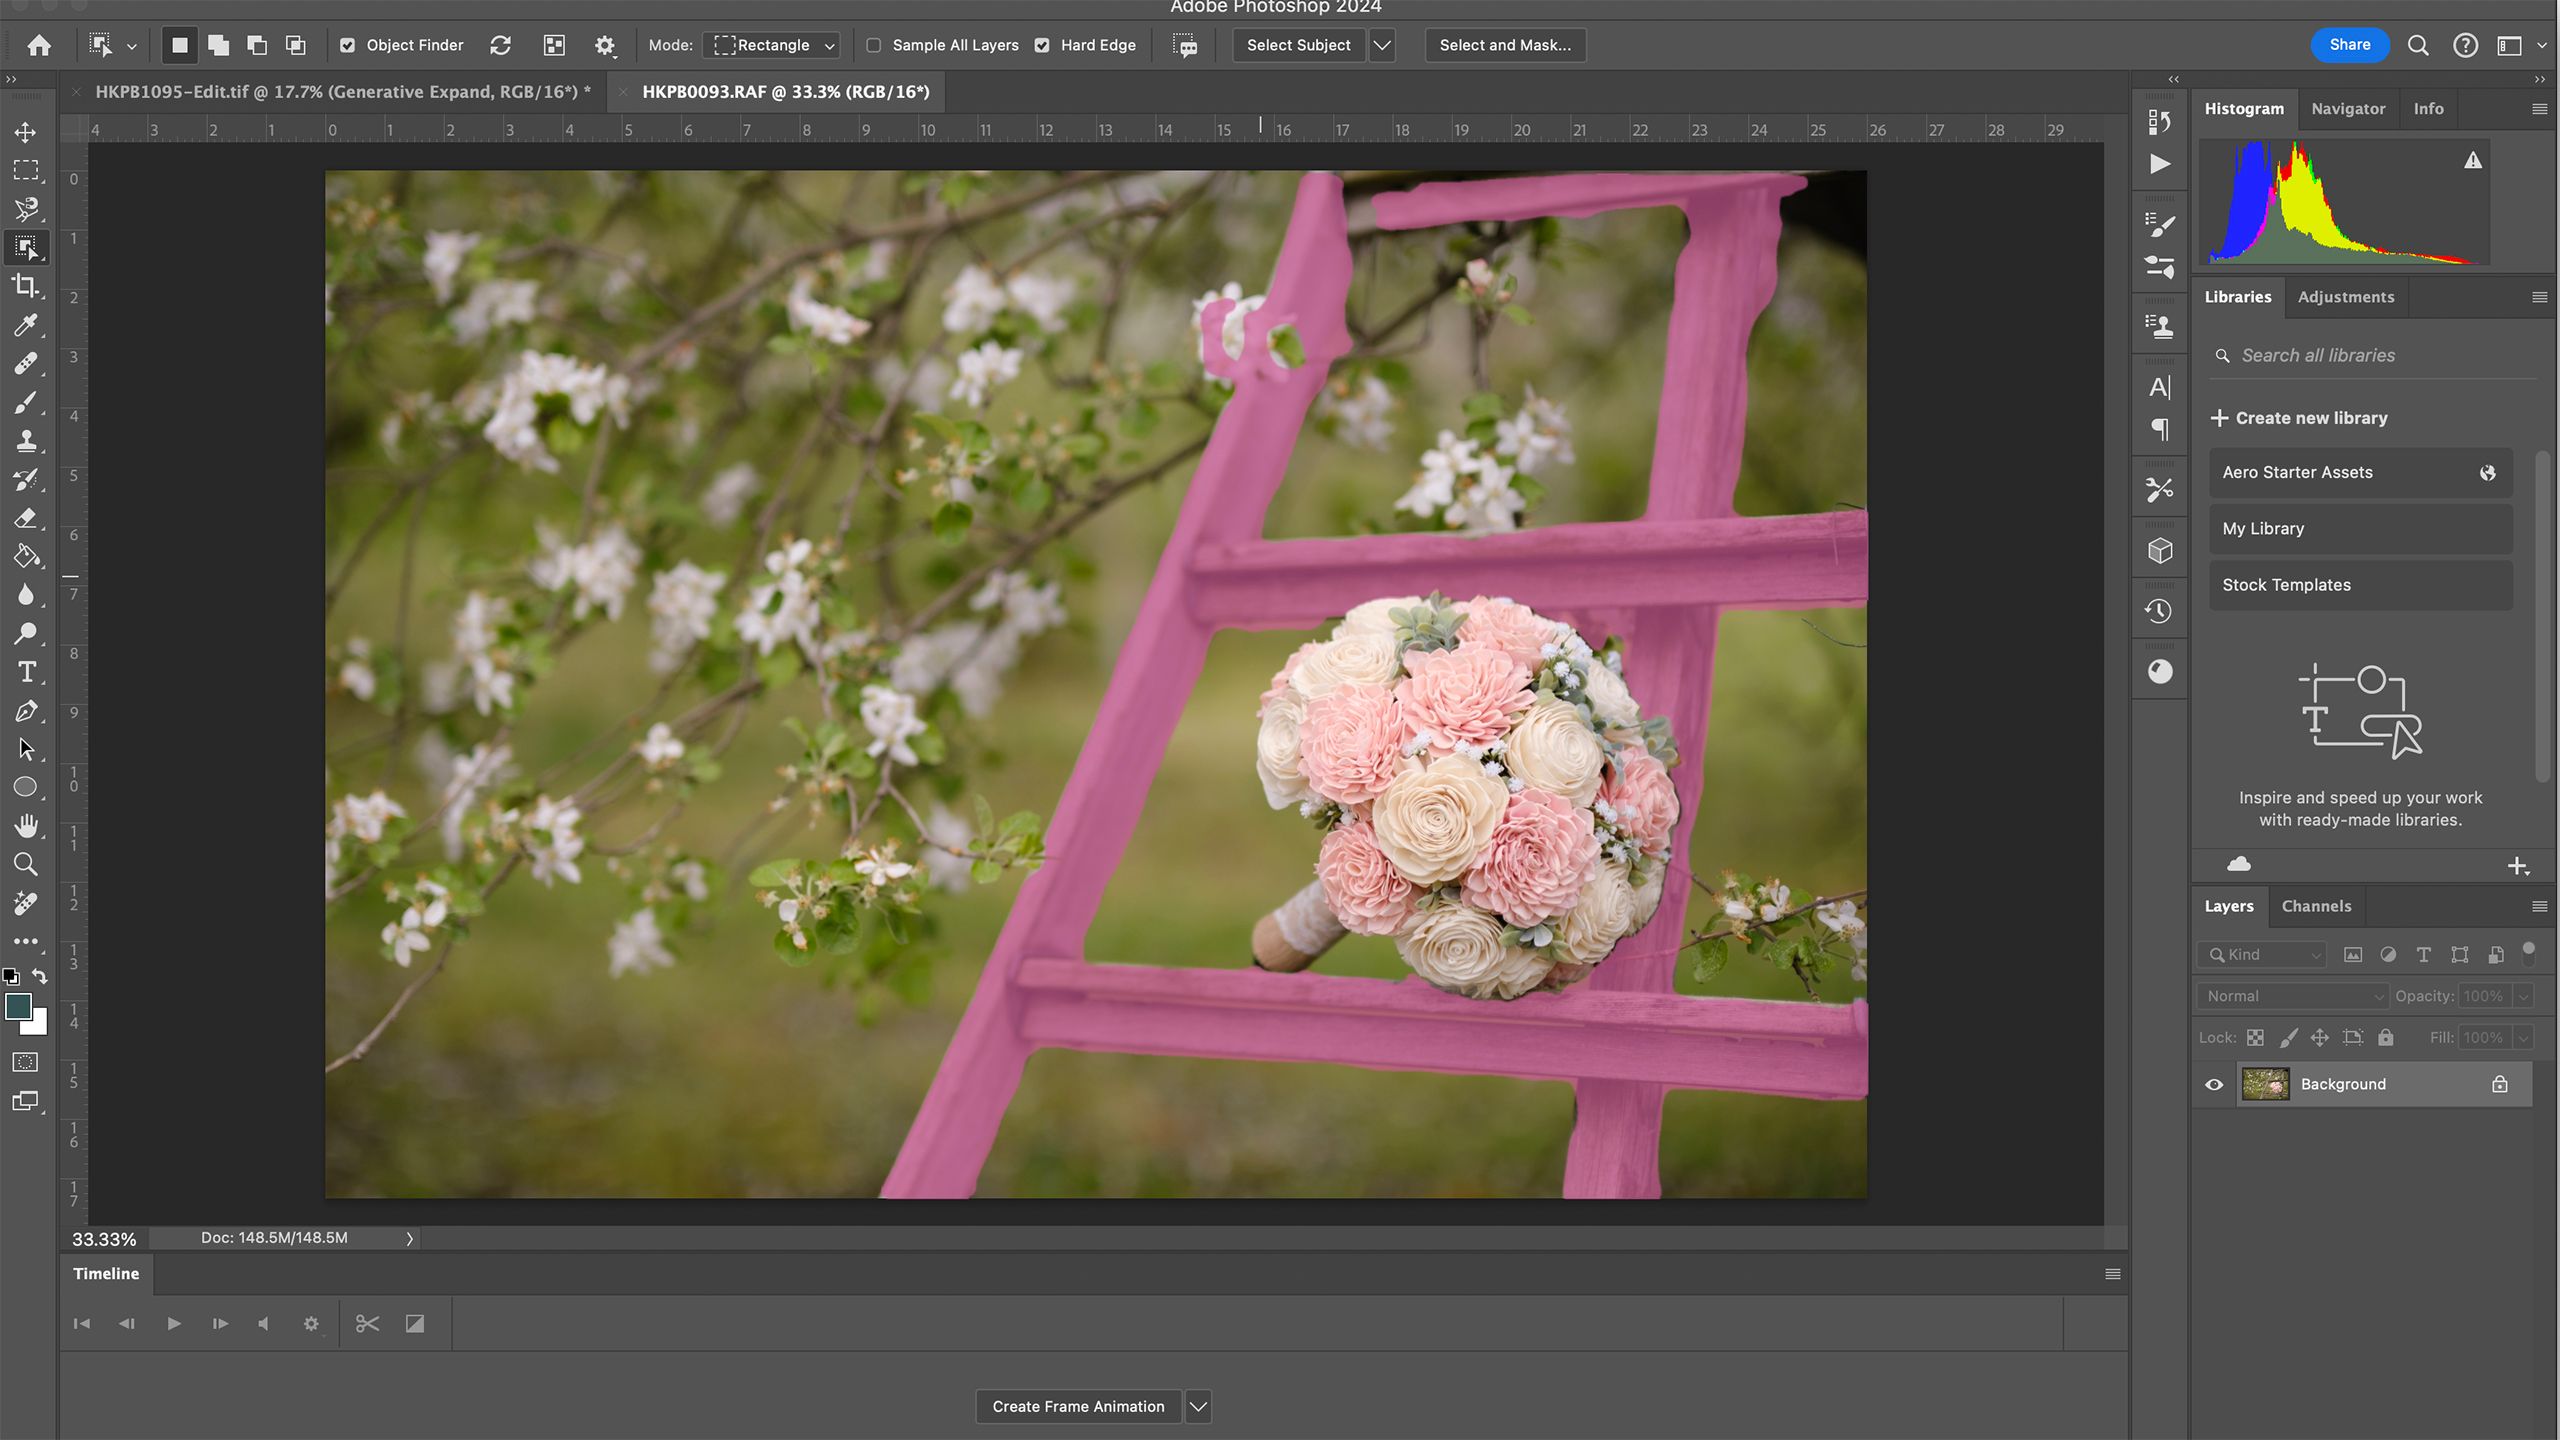This screenshot has width=2560, height=1440.
Task: Click Create new library button
Action: click(x=2298, y=417)
